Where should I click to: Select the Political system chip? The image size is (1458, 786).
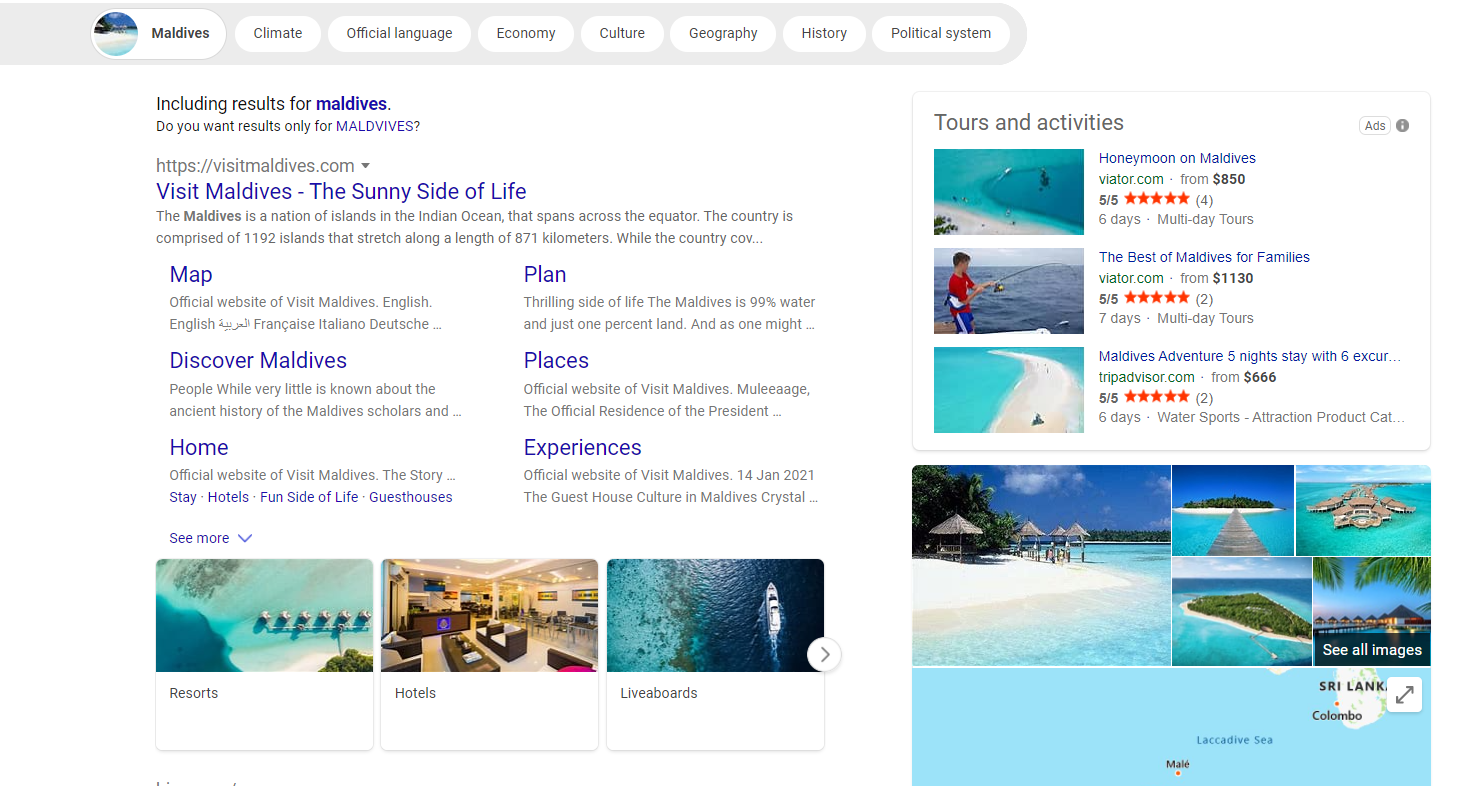(941, 33)
